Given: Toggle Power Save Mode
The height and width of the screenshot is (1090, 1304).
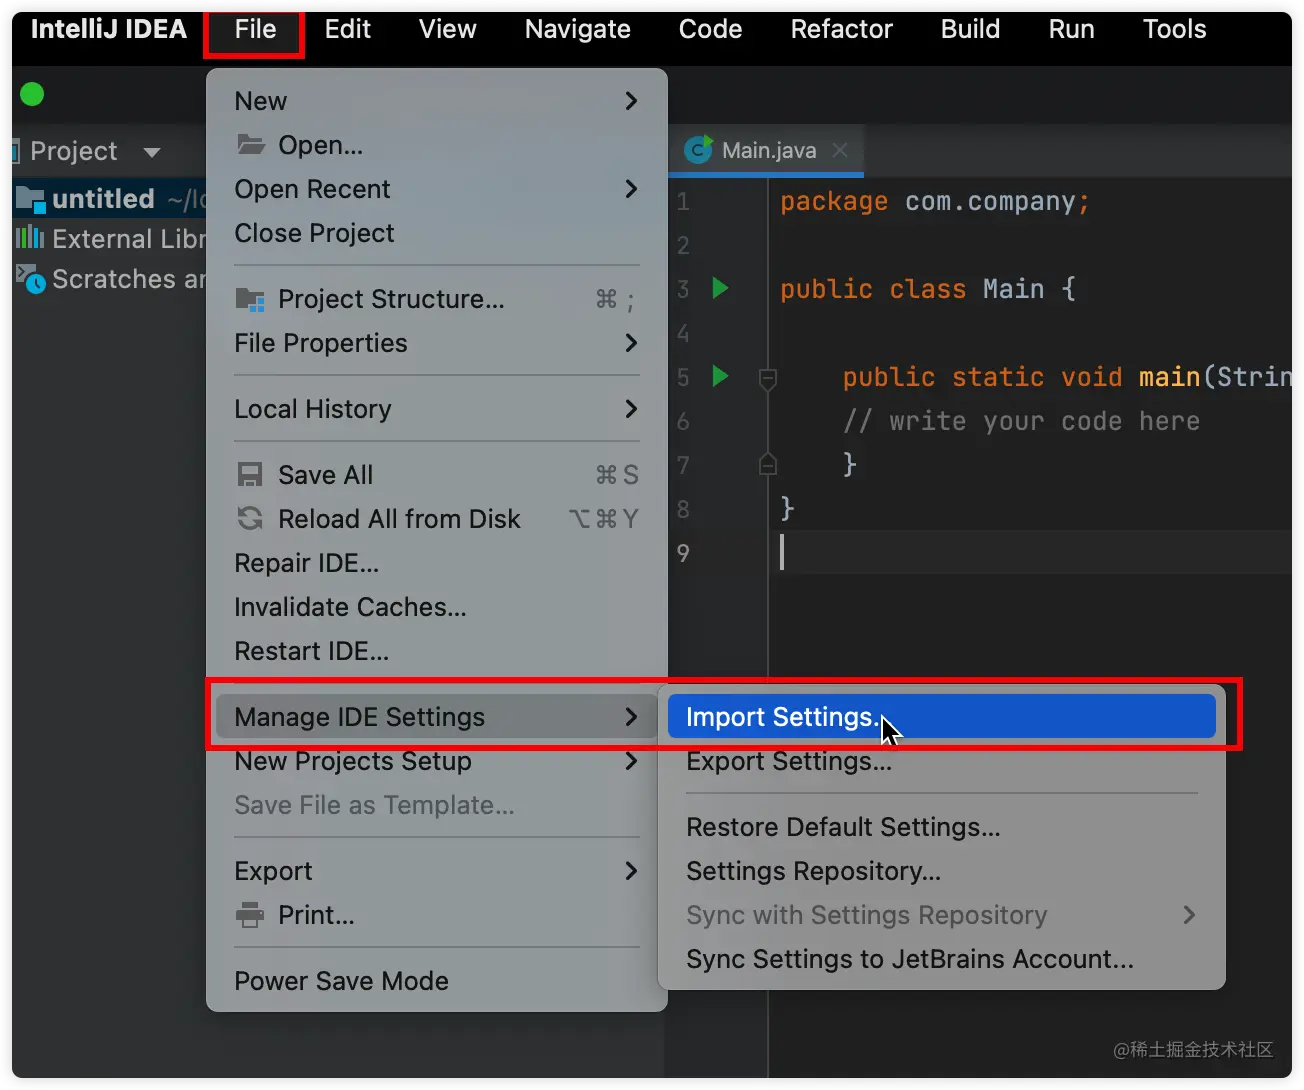Looking at the screenshot, I should 341,981.
